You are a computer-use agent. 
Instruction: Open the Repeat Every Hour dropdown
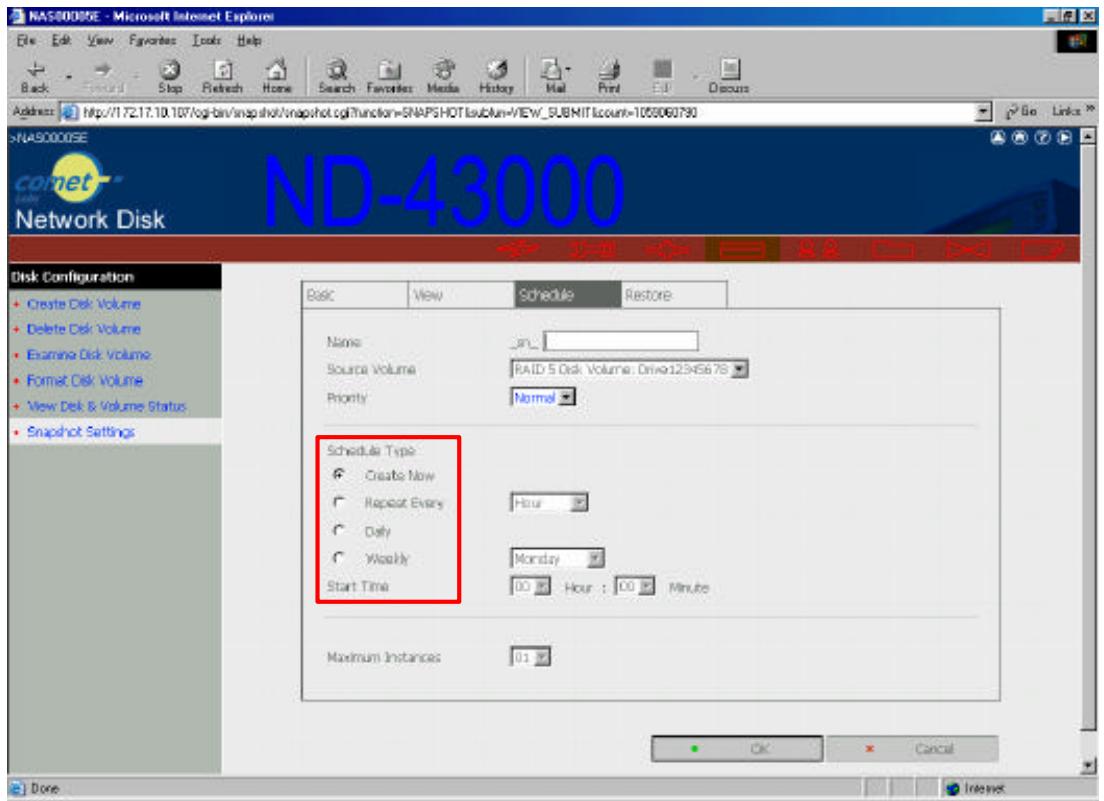point(549,503)
